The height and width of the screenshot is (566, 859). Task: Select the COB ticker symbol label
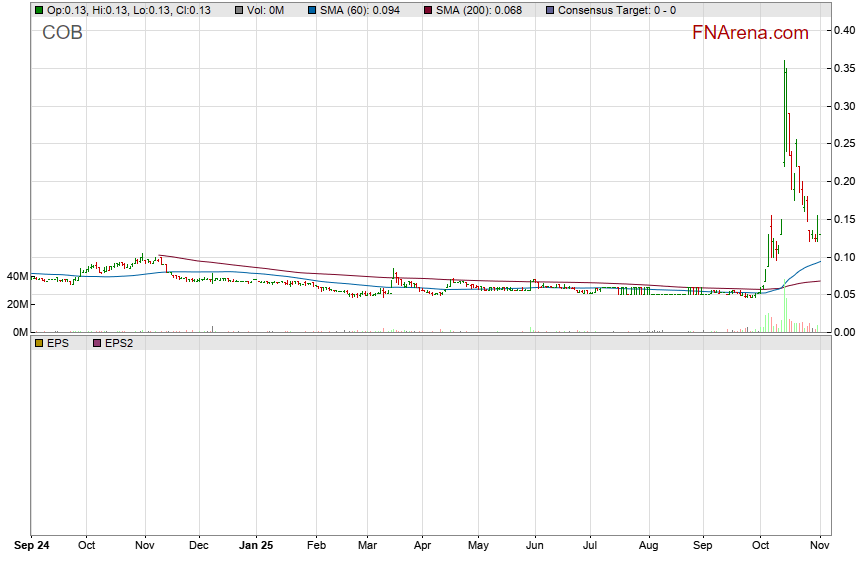pos(62,33)
